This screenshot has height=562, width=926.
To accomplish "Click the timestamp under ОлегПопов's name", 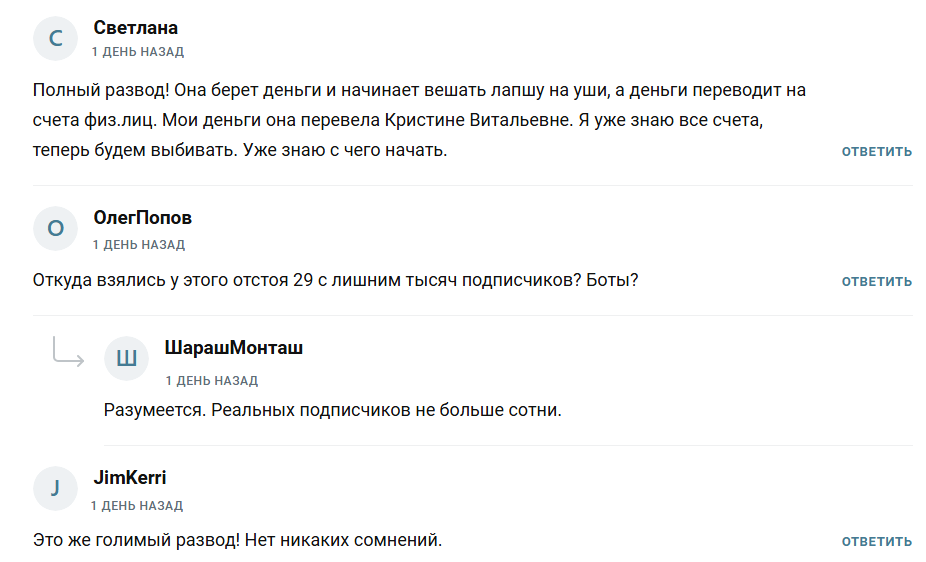I will coord(138,245).
